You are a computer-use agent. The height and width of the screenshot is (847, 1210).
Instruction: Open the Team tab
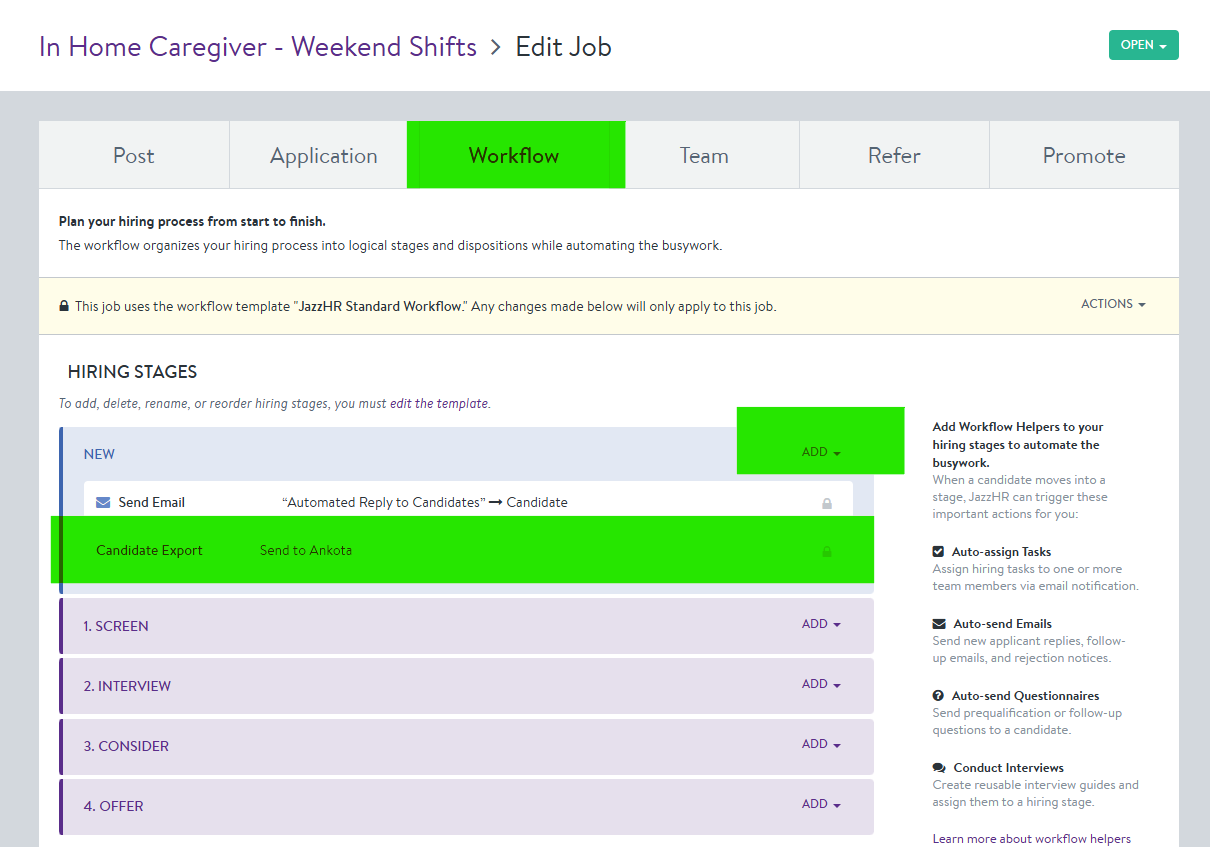(x=704, y=156)
